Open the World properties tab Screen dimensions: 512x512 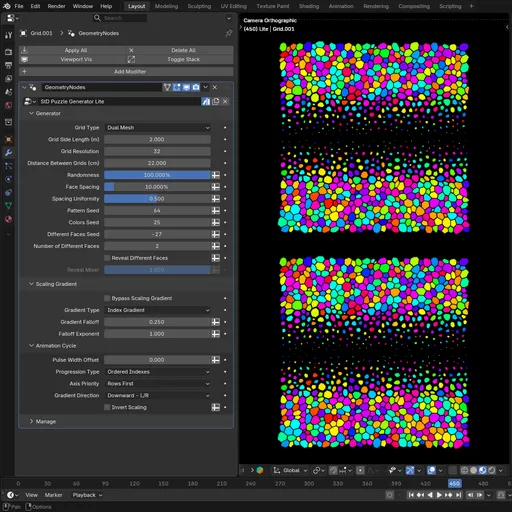click(8, 105)
